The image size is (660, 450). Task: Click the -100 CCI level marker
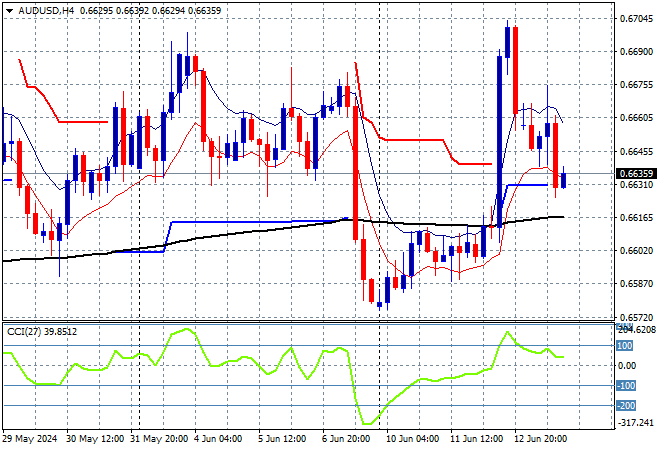[x=626, y=386]
